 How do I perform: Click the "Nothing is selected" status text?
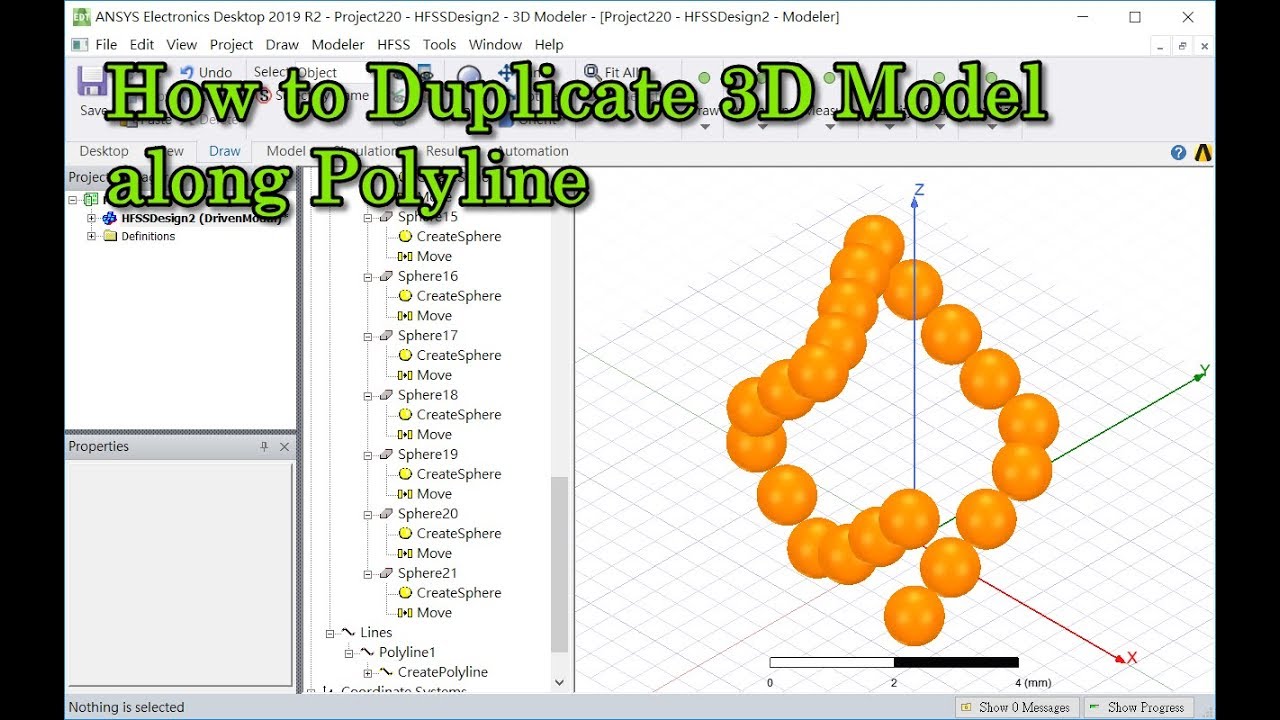(126, 708)
